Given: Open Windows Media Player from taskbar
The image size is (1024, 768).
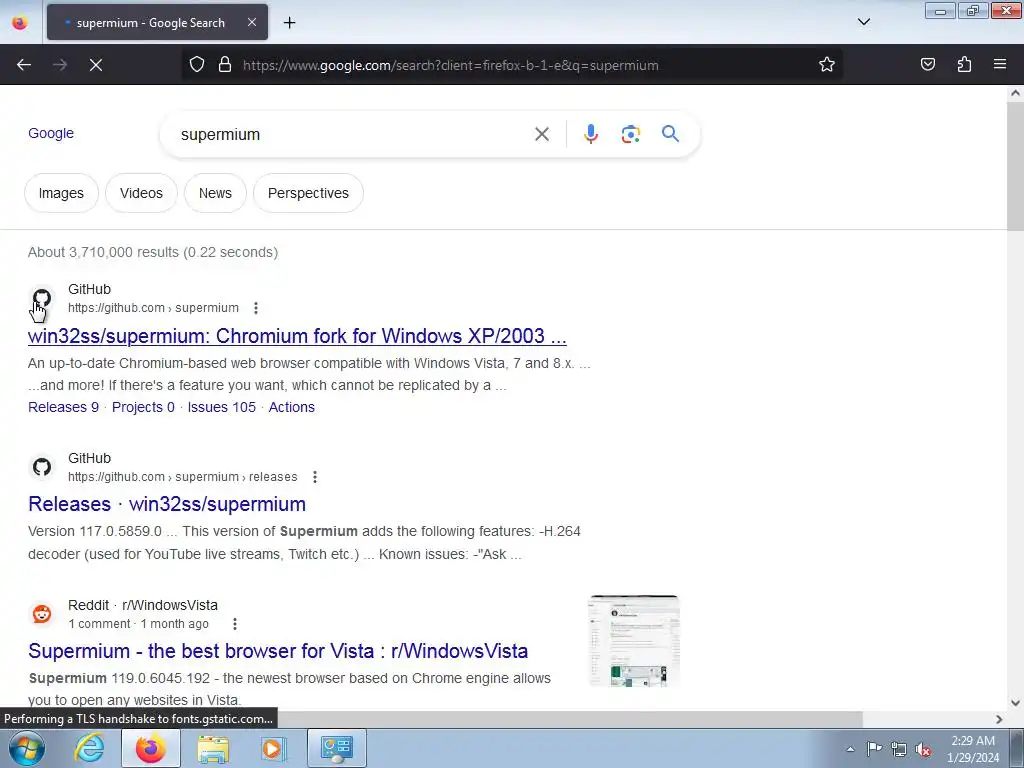Looking at the screenshot, I should [x=274, y=748].
